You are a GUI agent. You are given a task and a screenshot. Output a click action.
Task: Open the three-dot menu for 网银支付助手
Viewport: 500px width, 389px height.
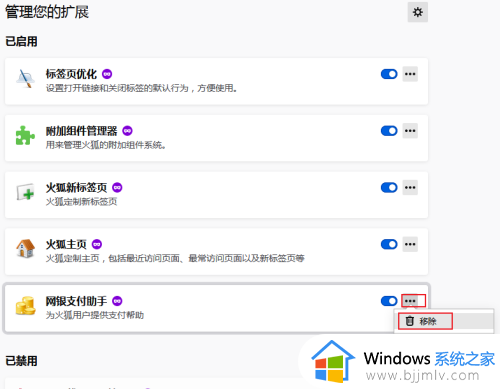[410, 301]
